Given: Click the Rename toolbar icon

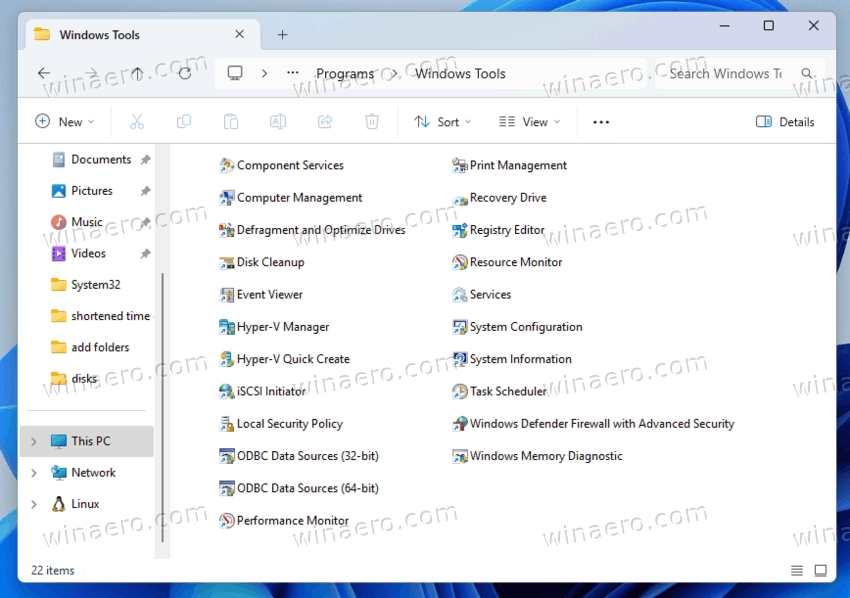Looking at the screenshot, I should pos(278,121).
